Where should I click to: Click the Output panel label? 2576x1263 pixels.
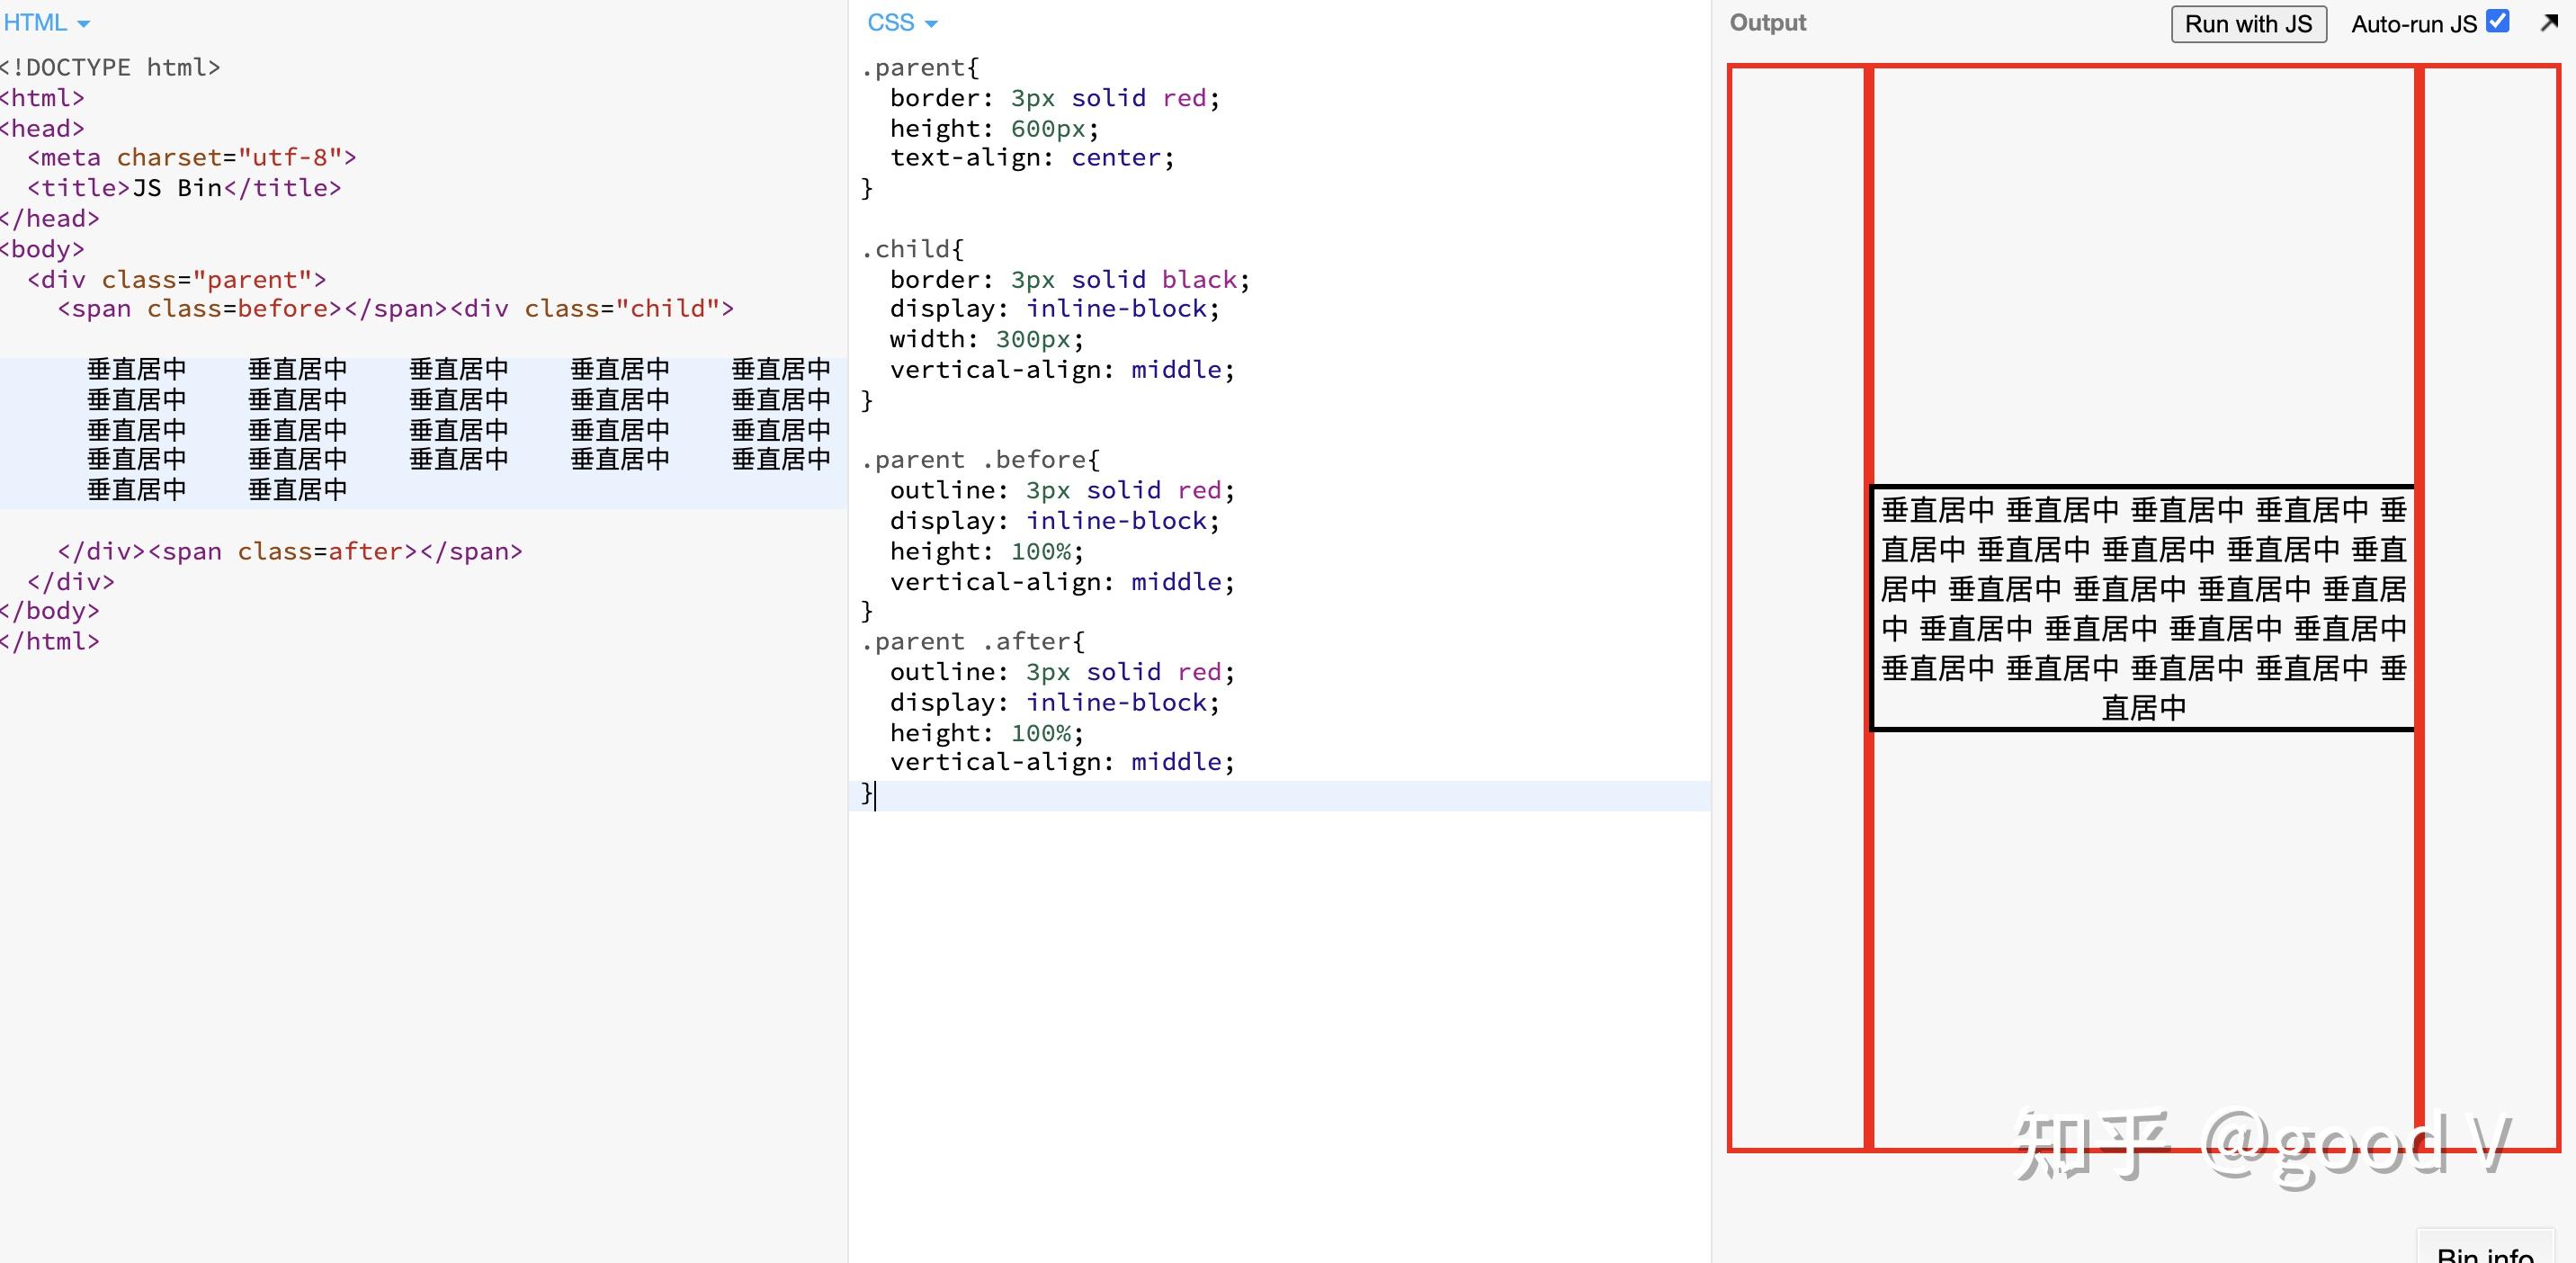(x=1767, y=23)
